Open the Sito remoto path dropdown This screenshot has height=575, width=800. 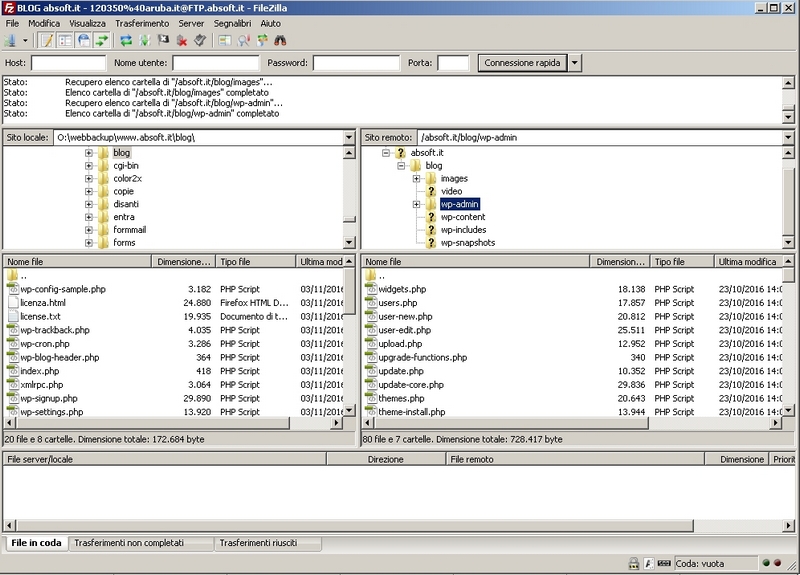pyautogui.click(x=788, y=137)
